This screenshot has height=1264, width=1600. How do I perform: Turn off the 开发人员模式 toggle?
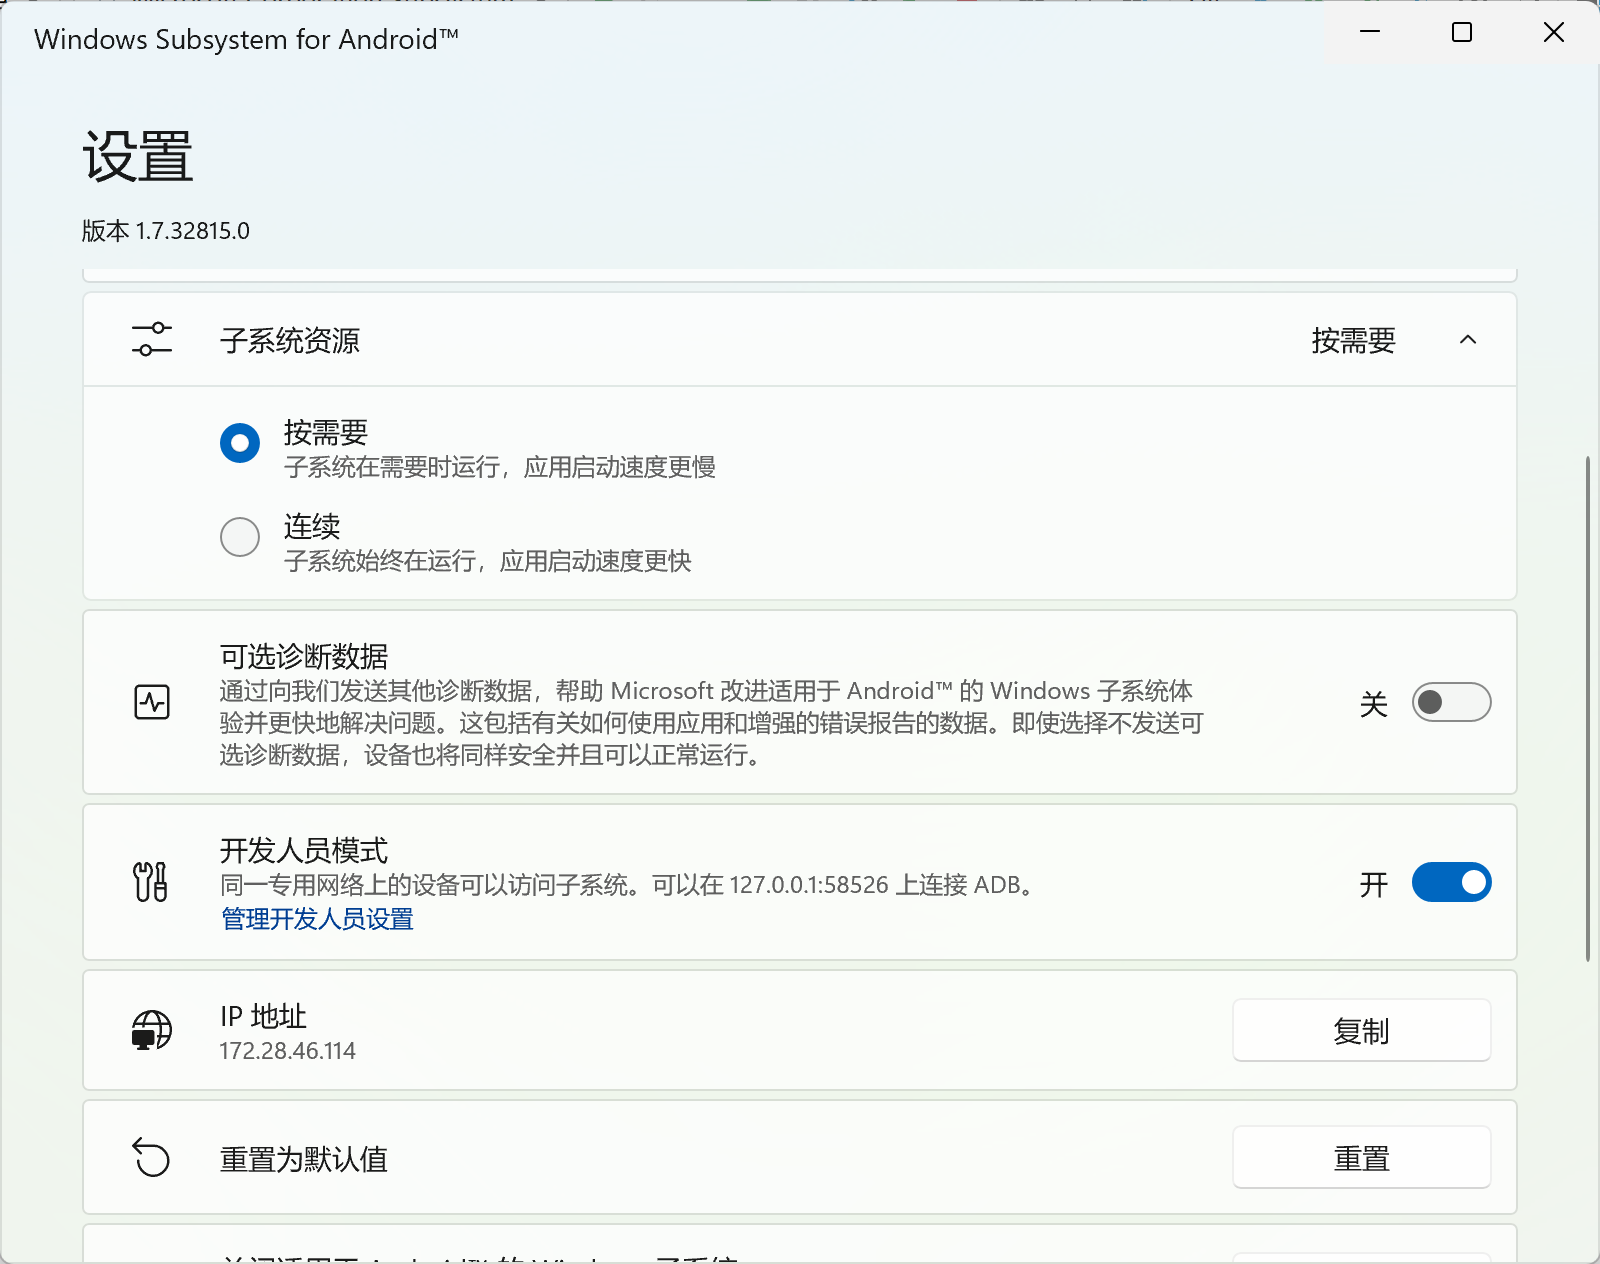[x=1451, y=882]
